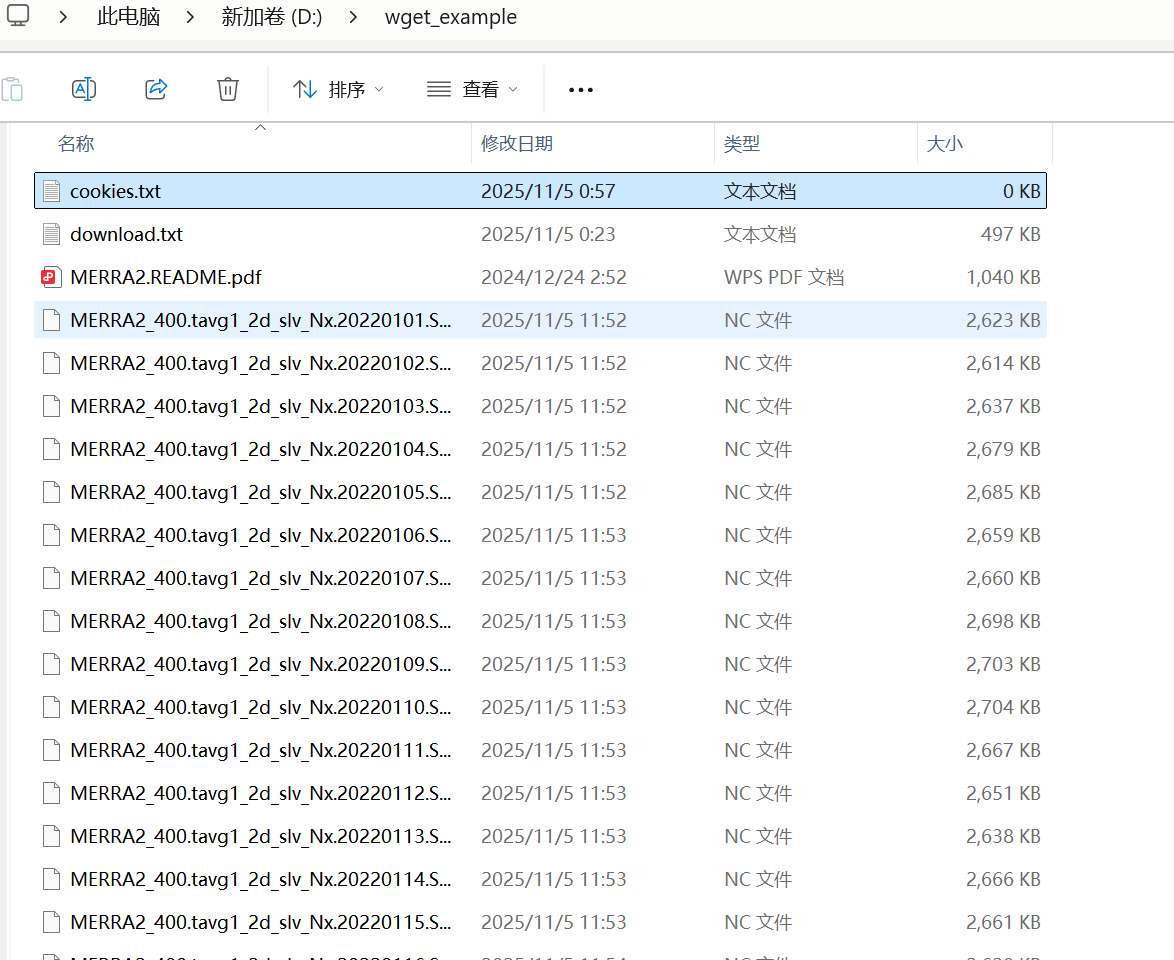
Task: Select the cookies.txt file name
Action: [115, 192]
